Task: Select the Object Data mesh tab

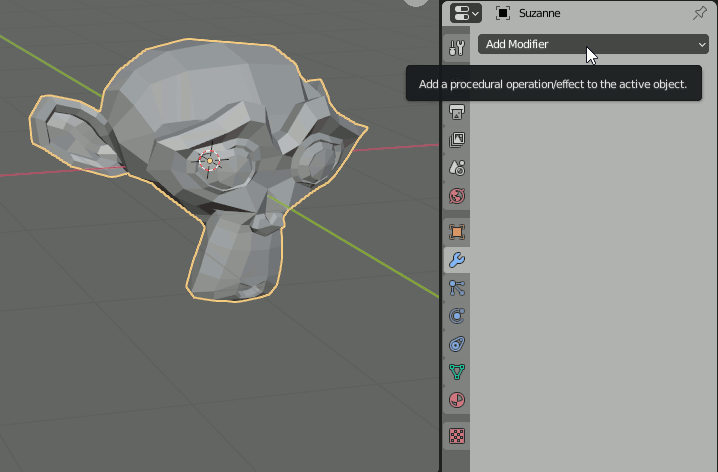Action: [456, 372]
